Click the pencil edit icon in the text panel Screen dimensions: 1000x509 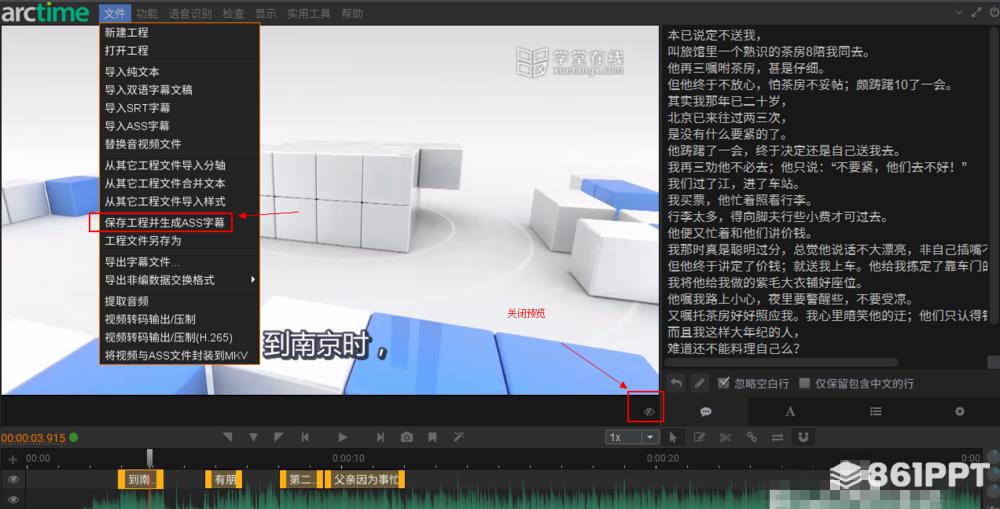(700, 383)
